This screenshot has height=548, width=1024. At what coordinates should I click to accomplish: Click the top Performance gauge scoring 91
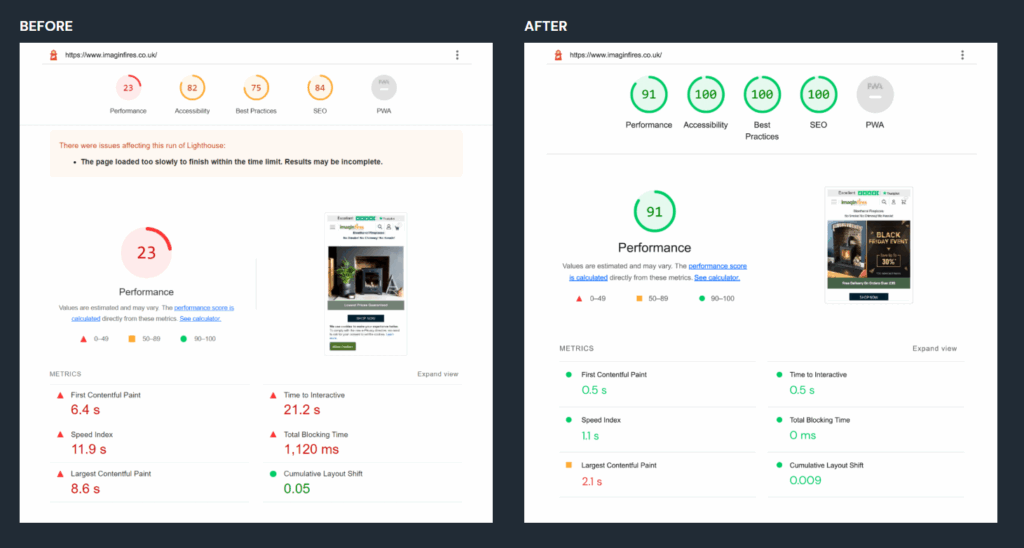point(648,94)
